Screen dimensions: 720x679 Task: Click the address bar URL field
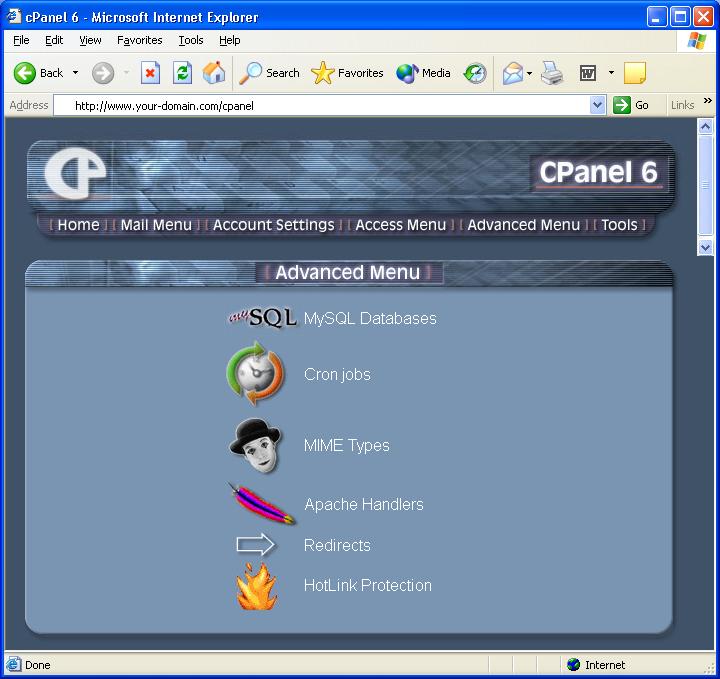(322, 106)
